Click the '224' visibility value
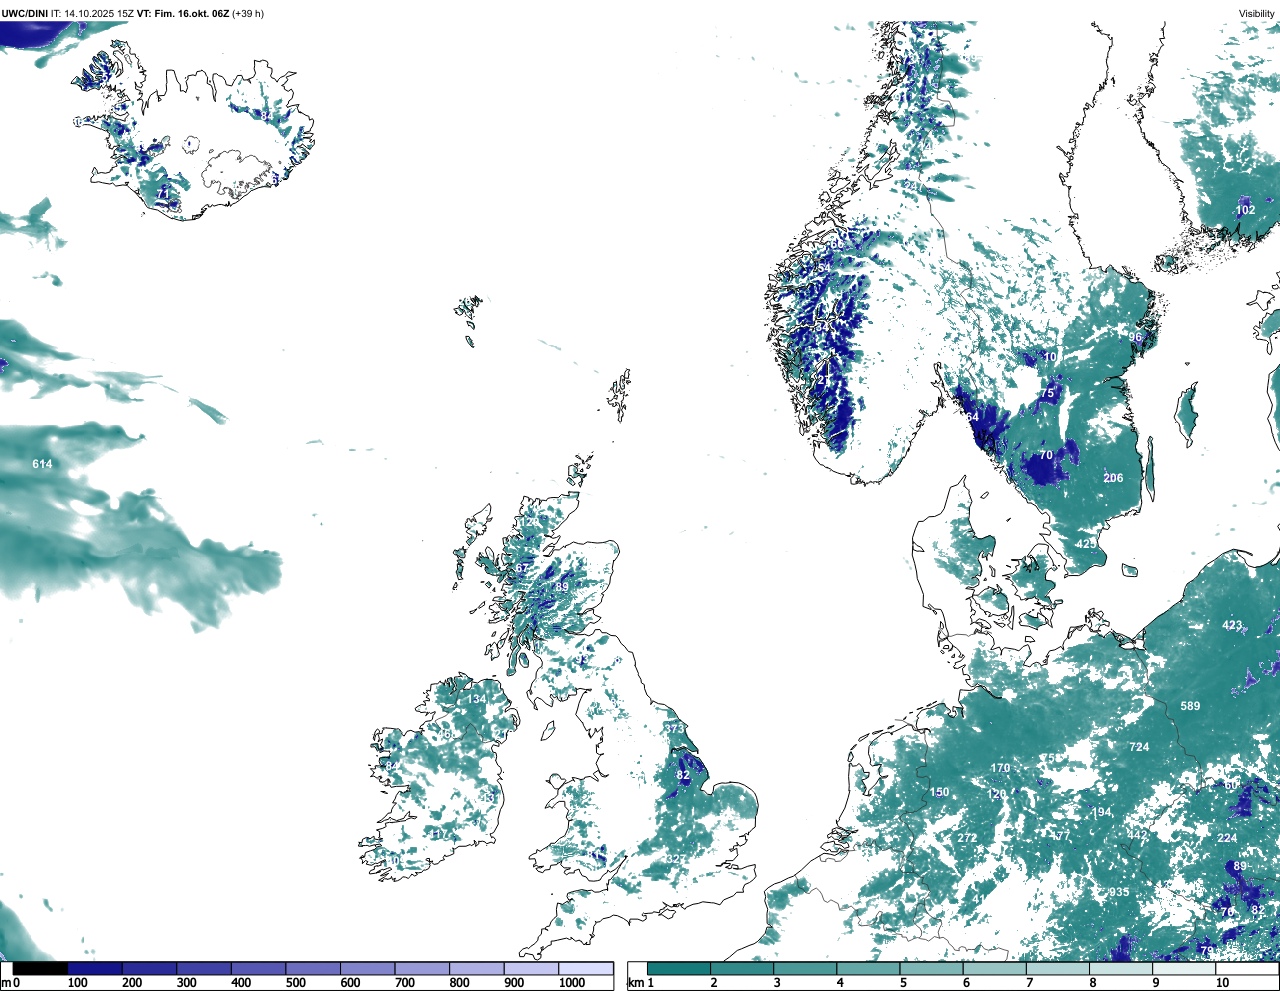Viewport: 1280px width, 991px height. (1227, 838)
